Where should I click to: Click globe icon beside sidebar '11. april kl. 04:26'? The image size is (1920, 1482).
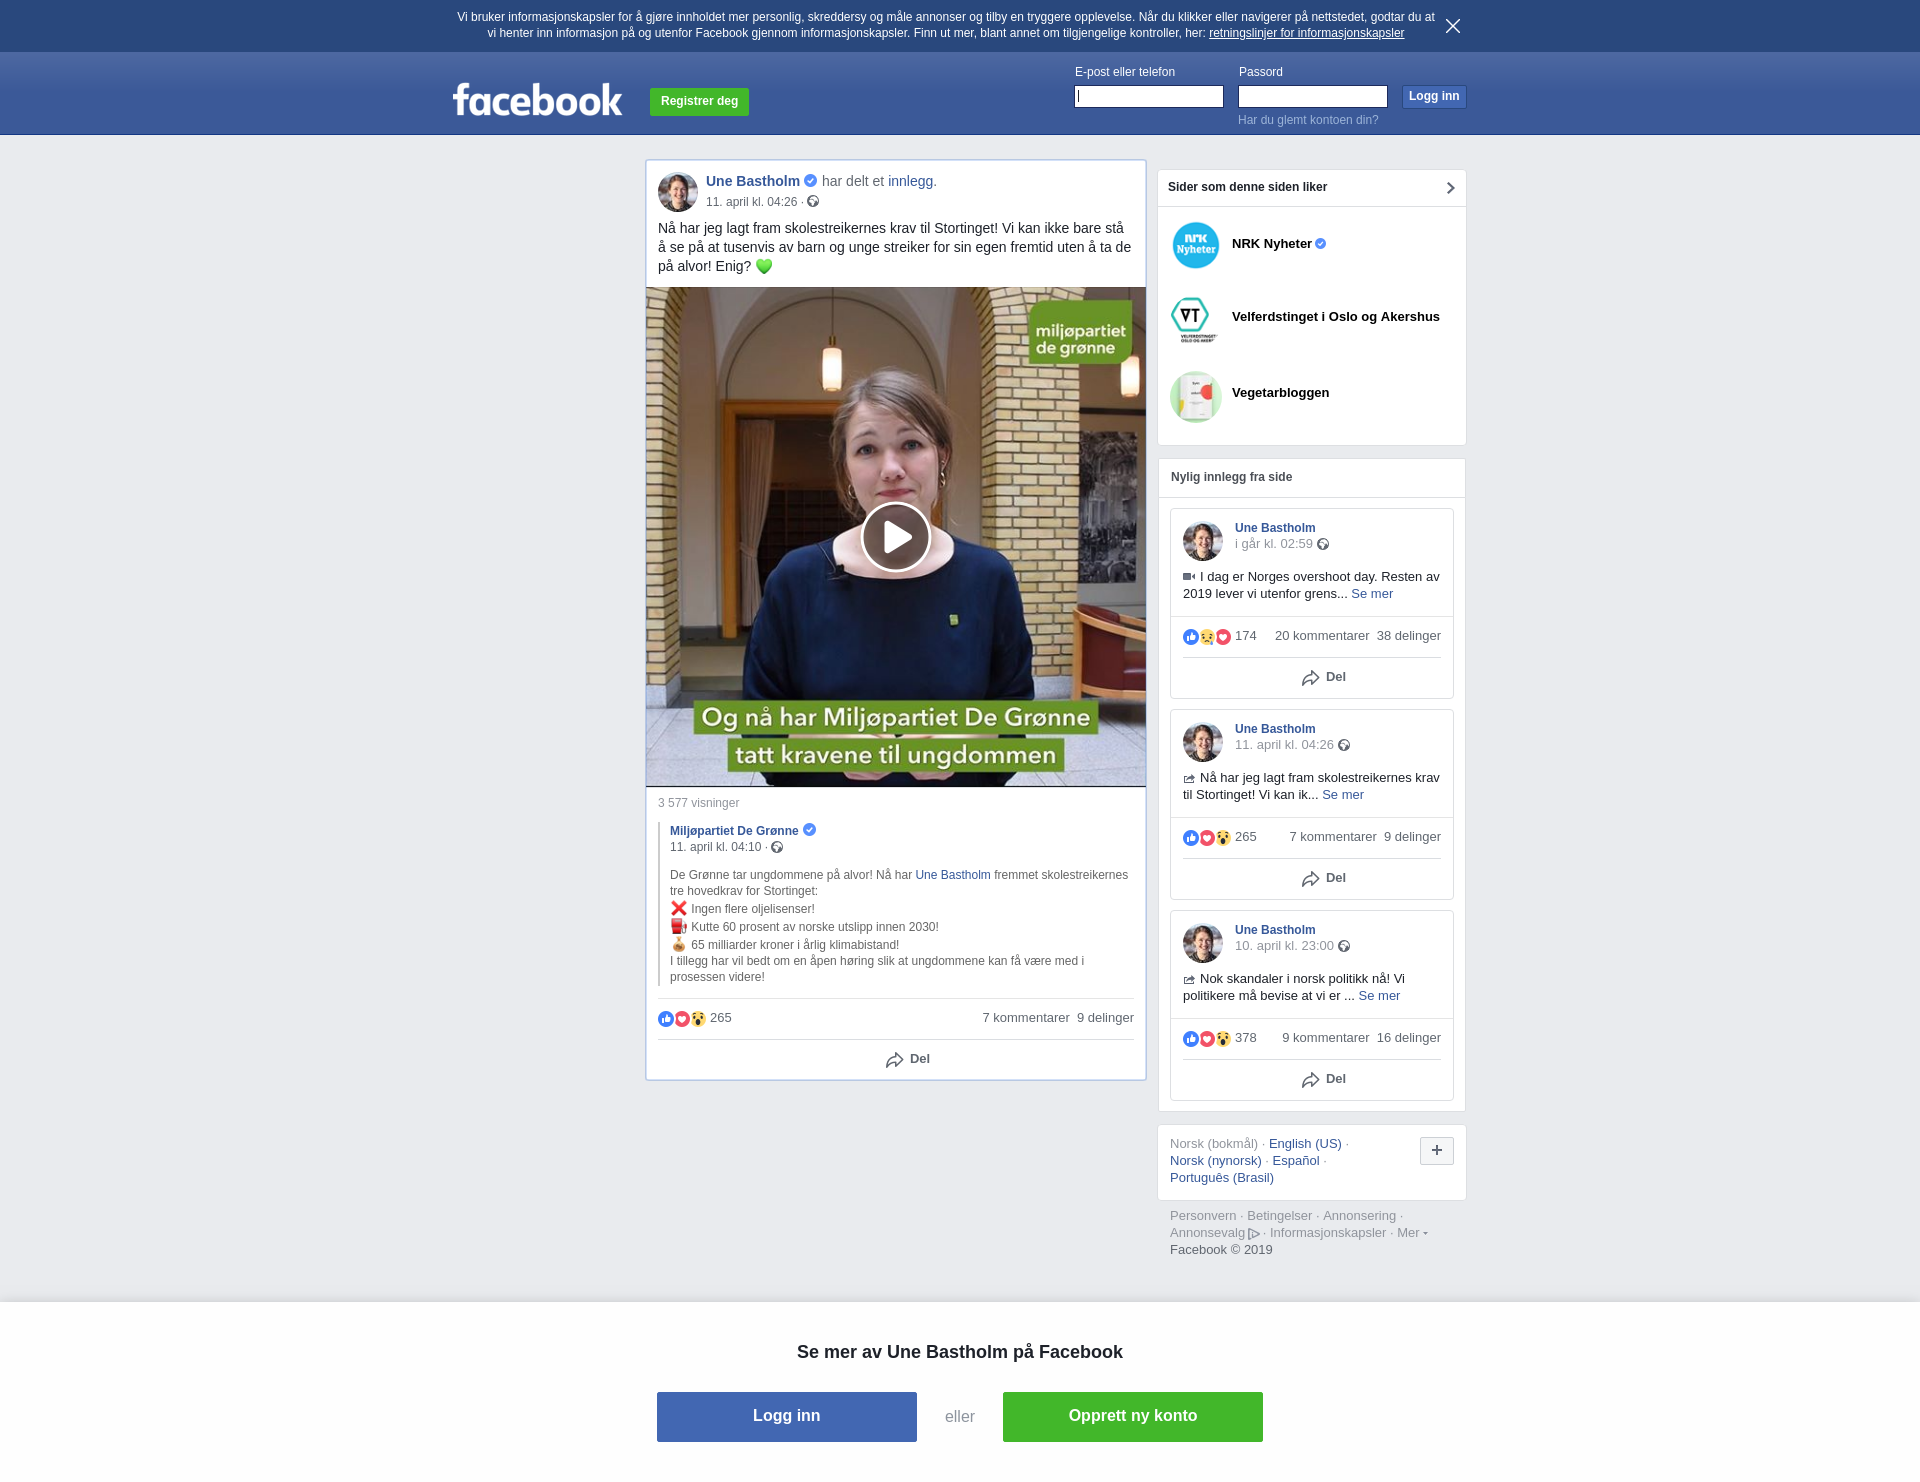click(1344, 745)
